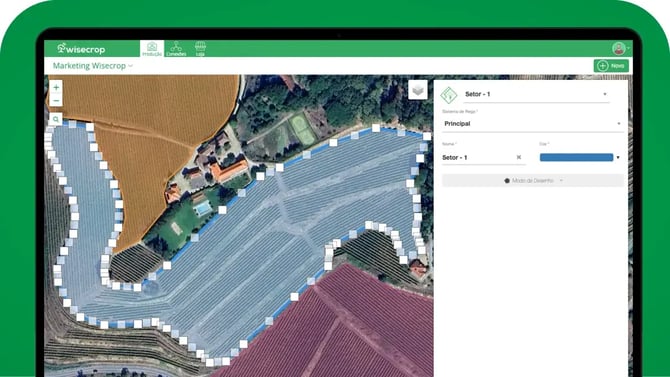Open the Loja store tab
This screenshot has width=670, height=377.
tap(200, 49)
